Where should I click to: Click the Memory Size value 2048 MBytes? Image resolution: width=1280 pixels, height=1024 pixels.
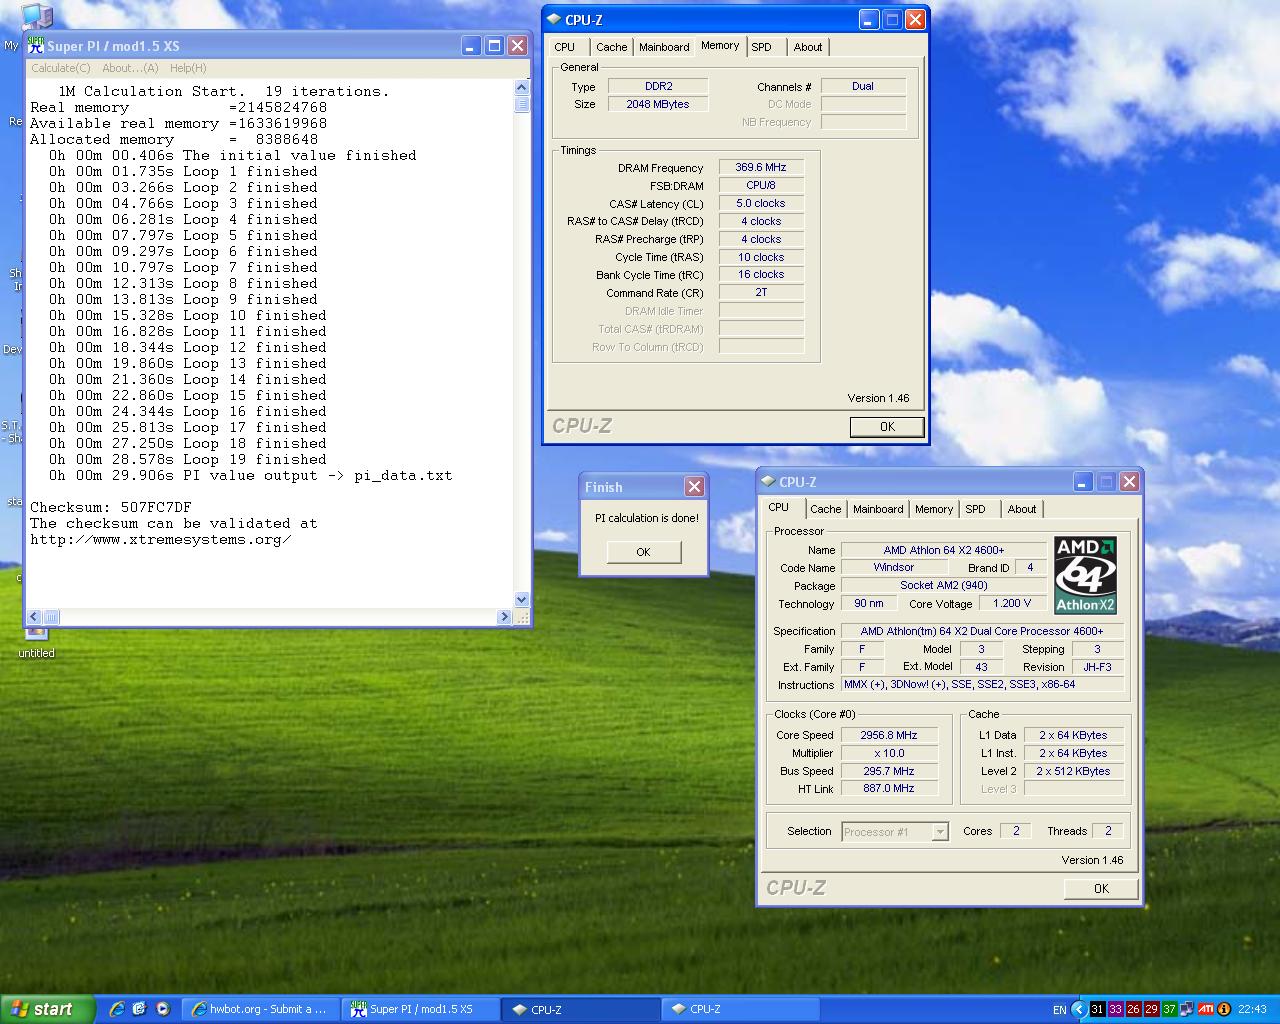coord(657,104)
